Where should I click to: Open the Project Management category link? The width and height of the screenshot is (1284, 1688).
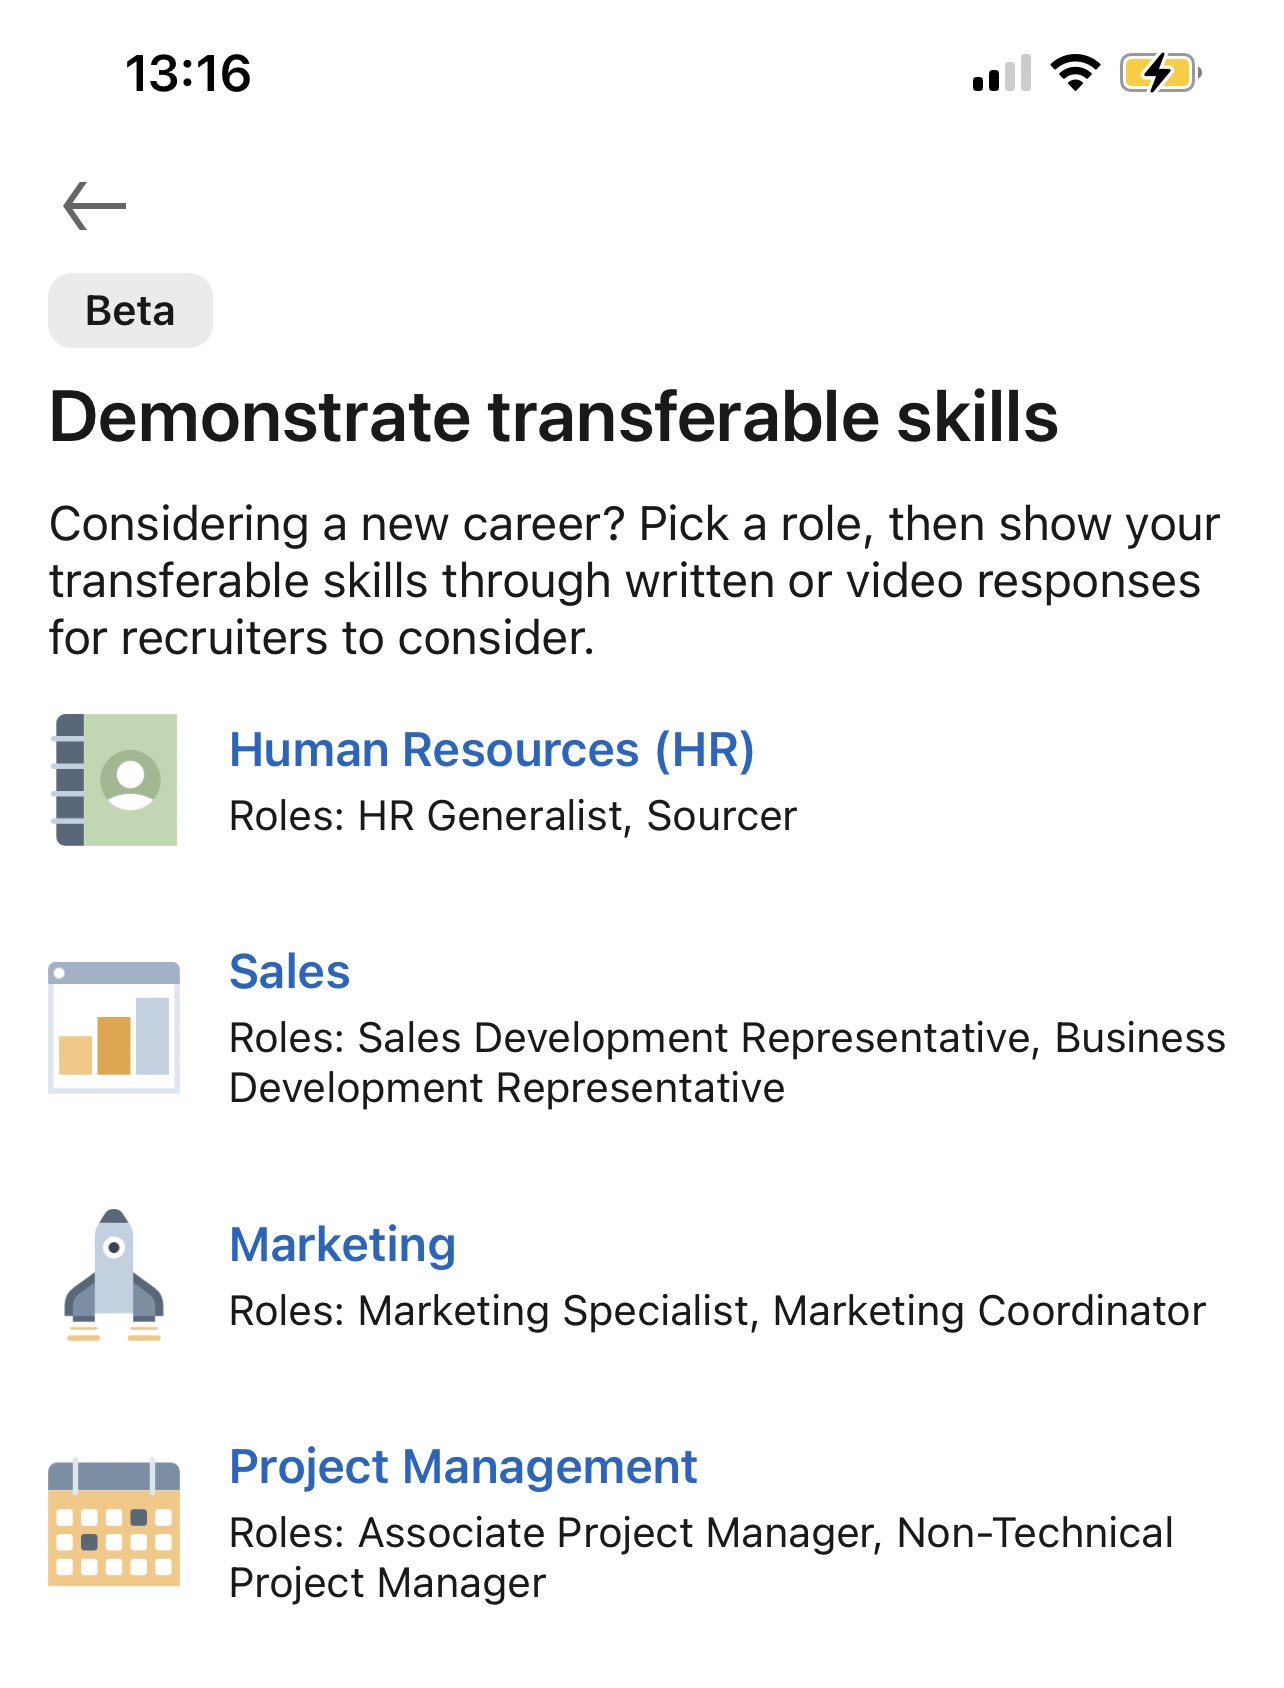(x=463, y=1468)
